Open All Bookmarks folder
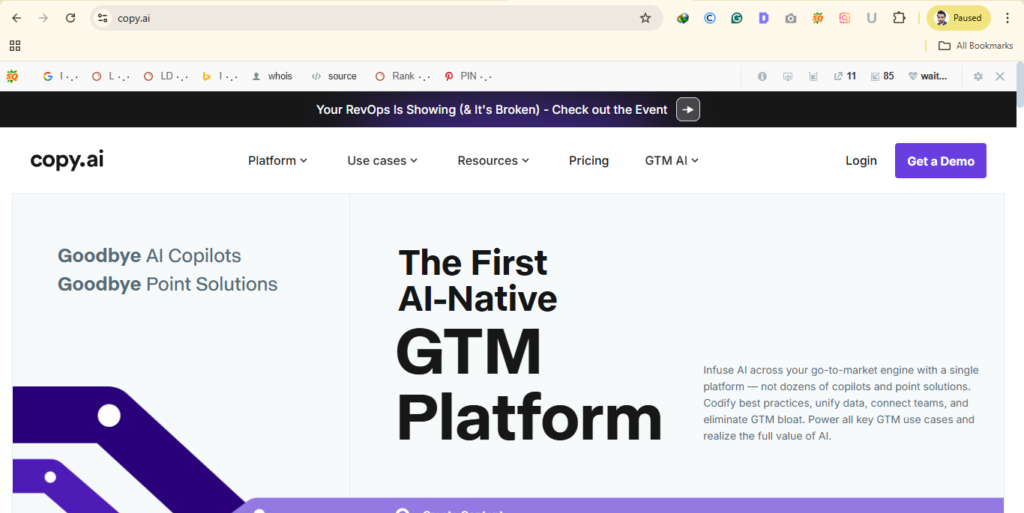 pos(976,46)
